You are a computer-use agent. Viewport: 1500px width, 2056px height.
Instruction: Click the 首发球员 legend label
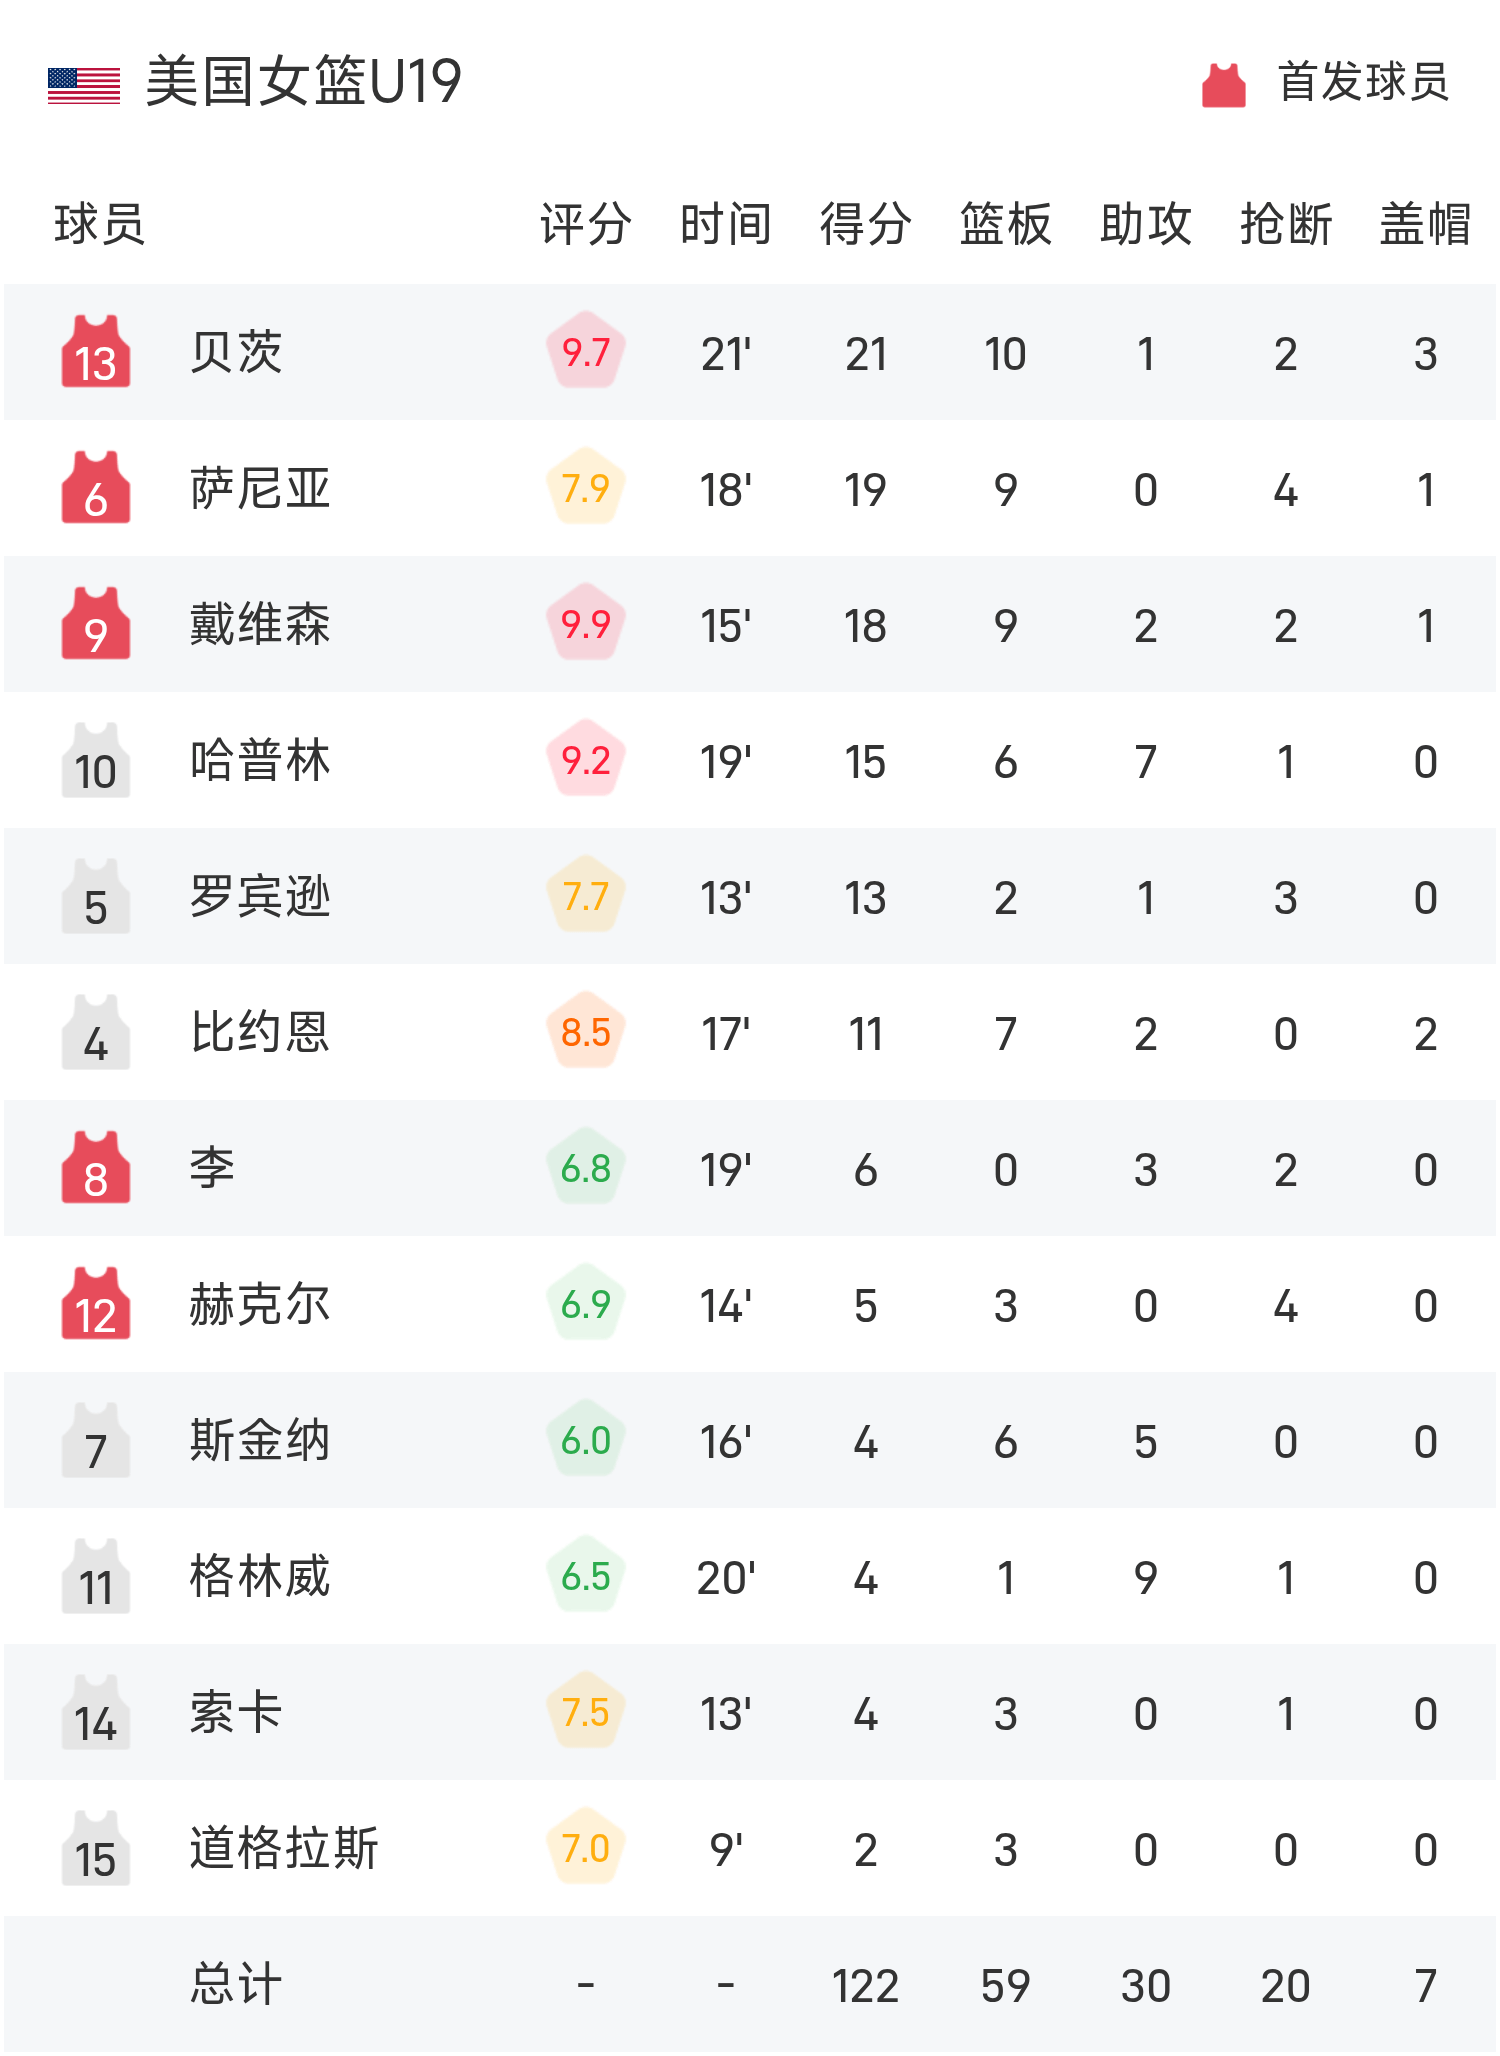[1363, 82]
